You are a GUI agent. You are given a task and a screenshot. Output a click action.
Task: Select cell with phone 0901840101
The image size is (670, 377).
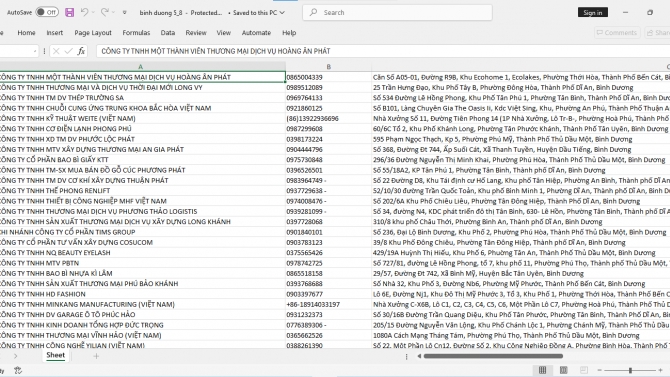[x=328, y=232]
